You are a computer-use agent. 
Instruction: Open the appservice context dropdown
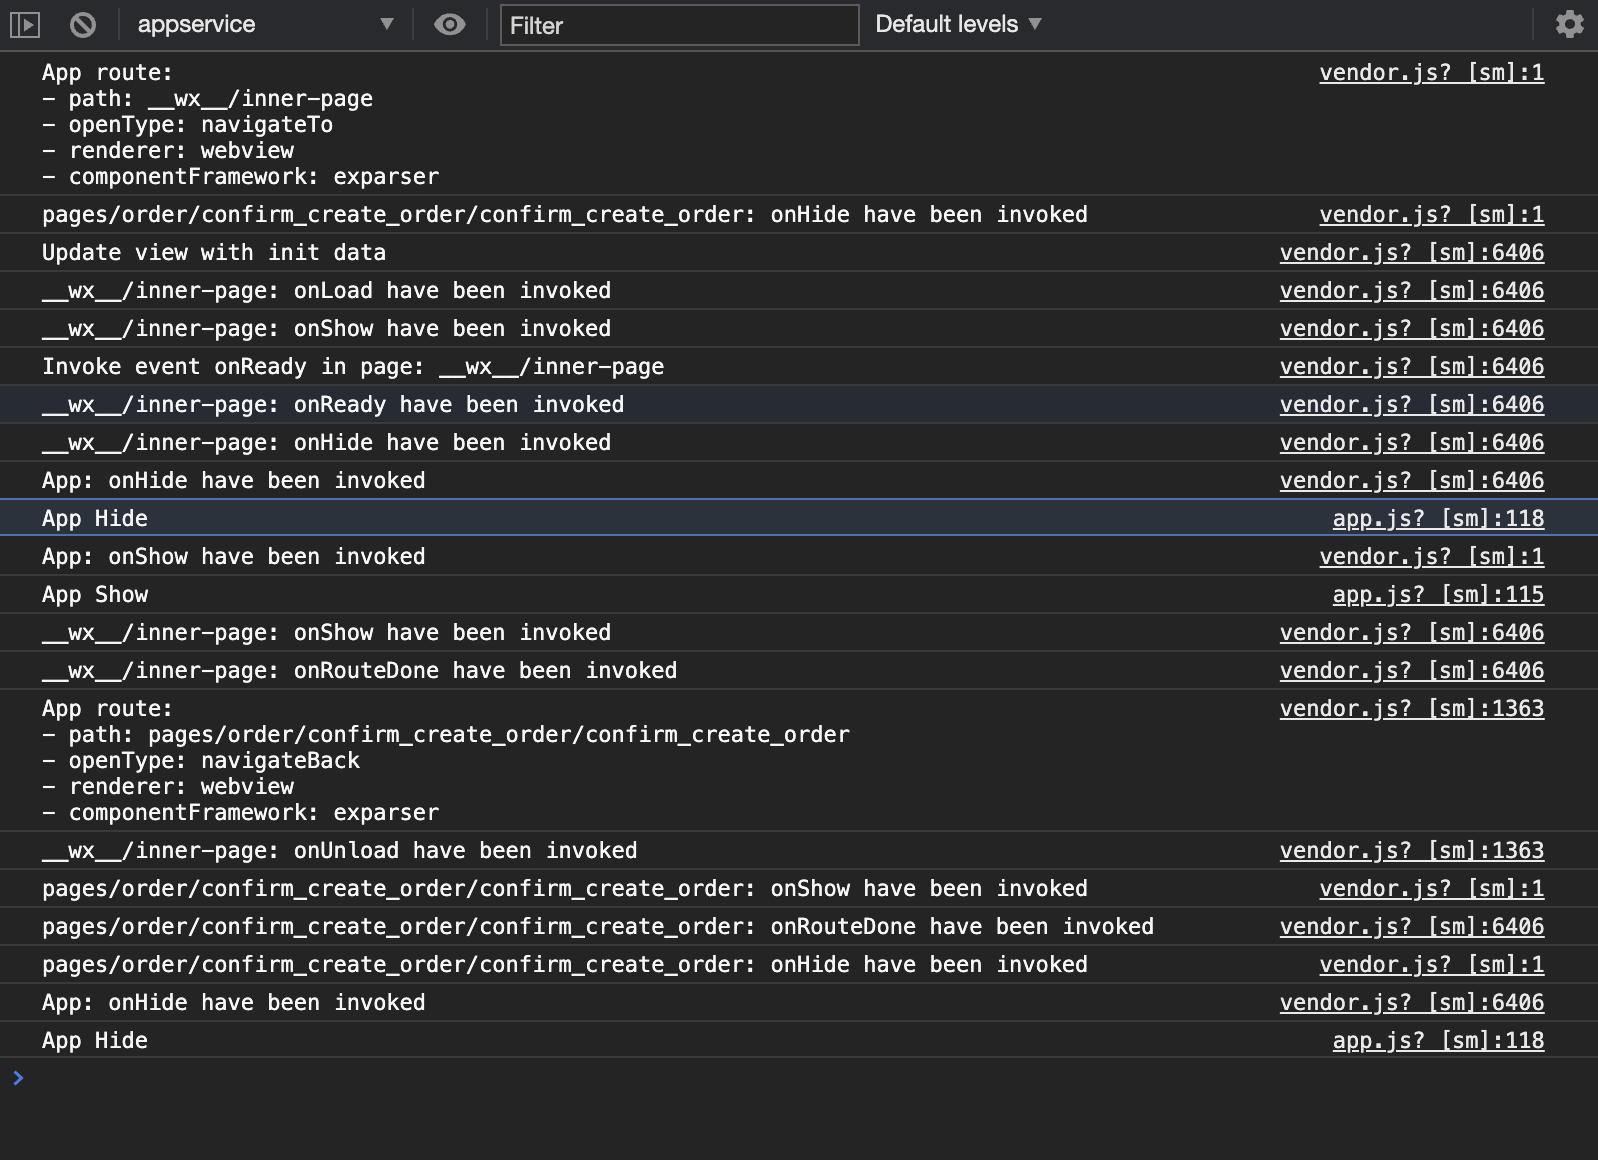click(x=265, y=24)
